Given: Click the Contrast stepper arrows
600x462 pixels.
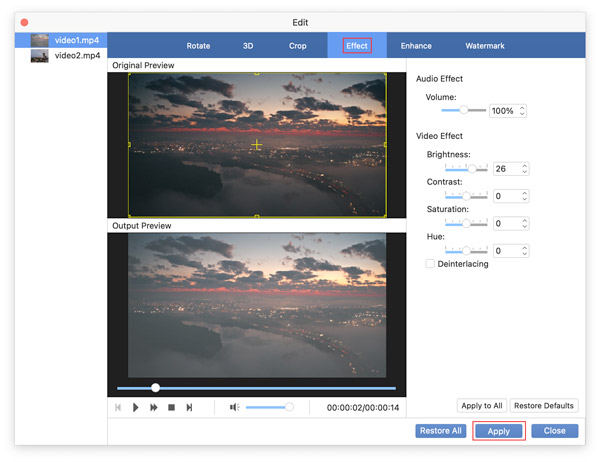Looking at the screenshot, I should [x=524, y=196].
